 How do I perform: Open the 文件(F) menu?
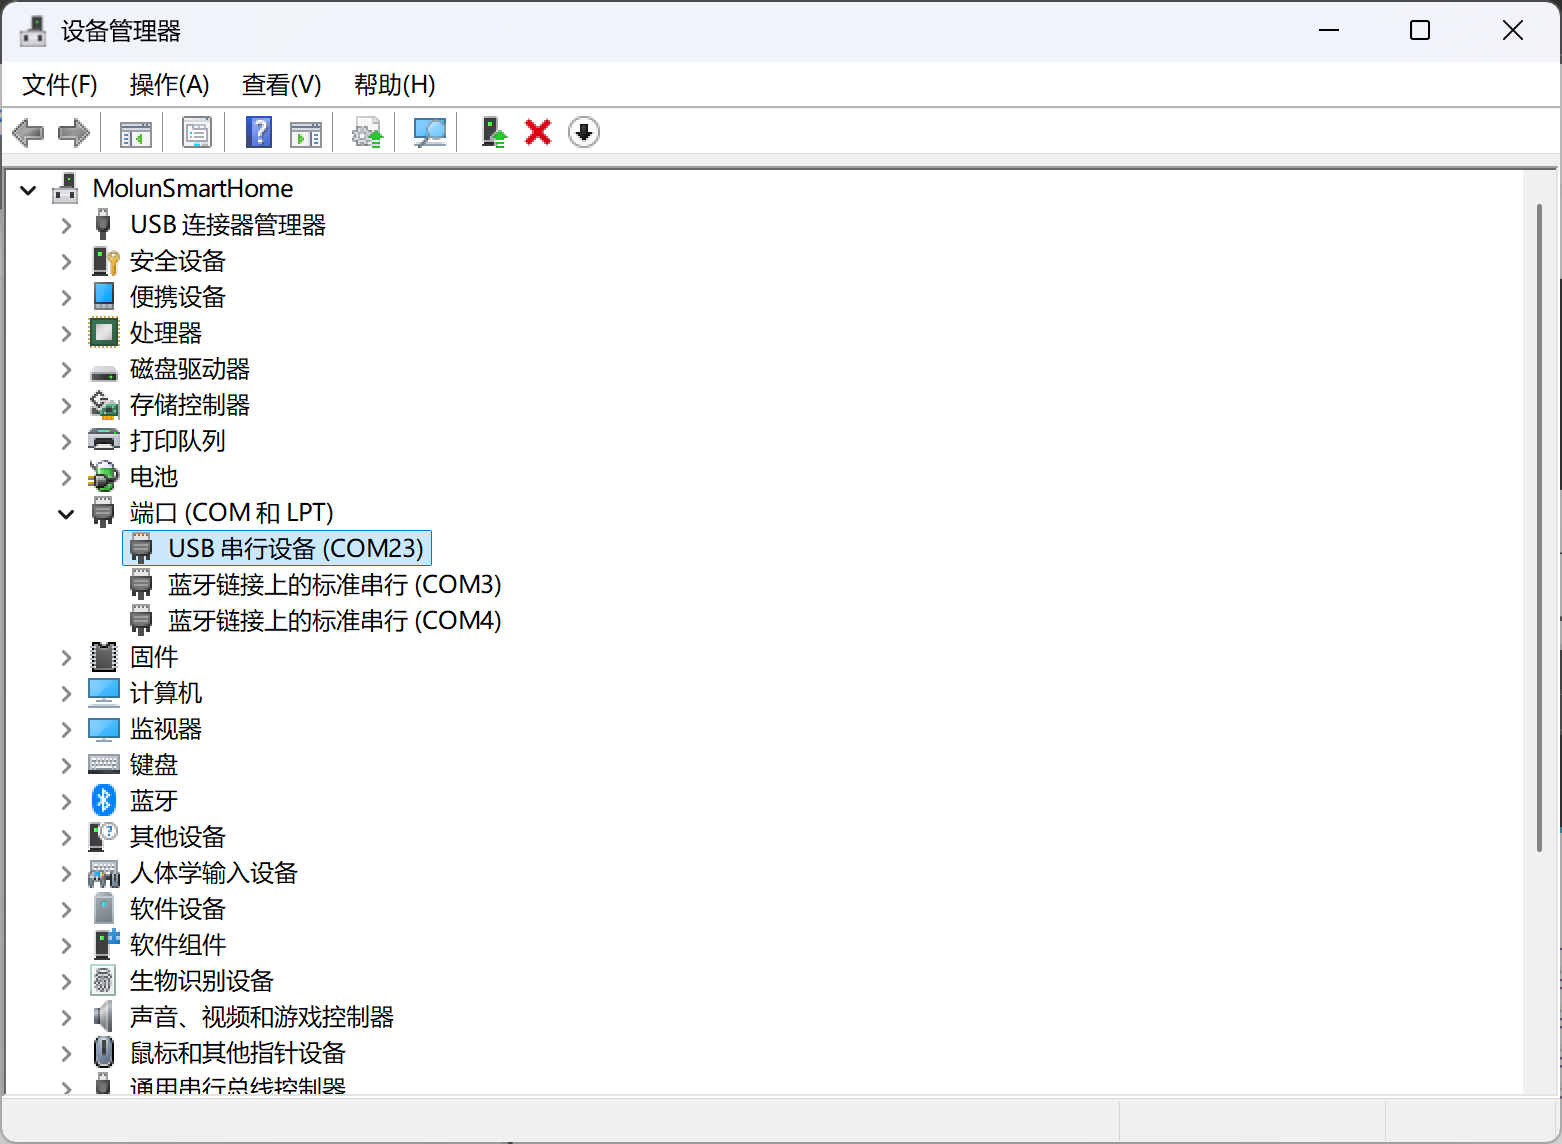click(x=60, y=85)
